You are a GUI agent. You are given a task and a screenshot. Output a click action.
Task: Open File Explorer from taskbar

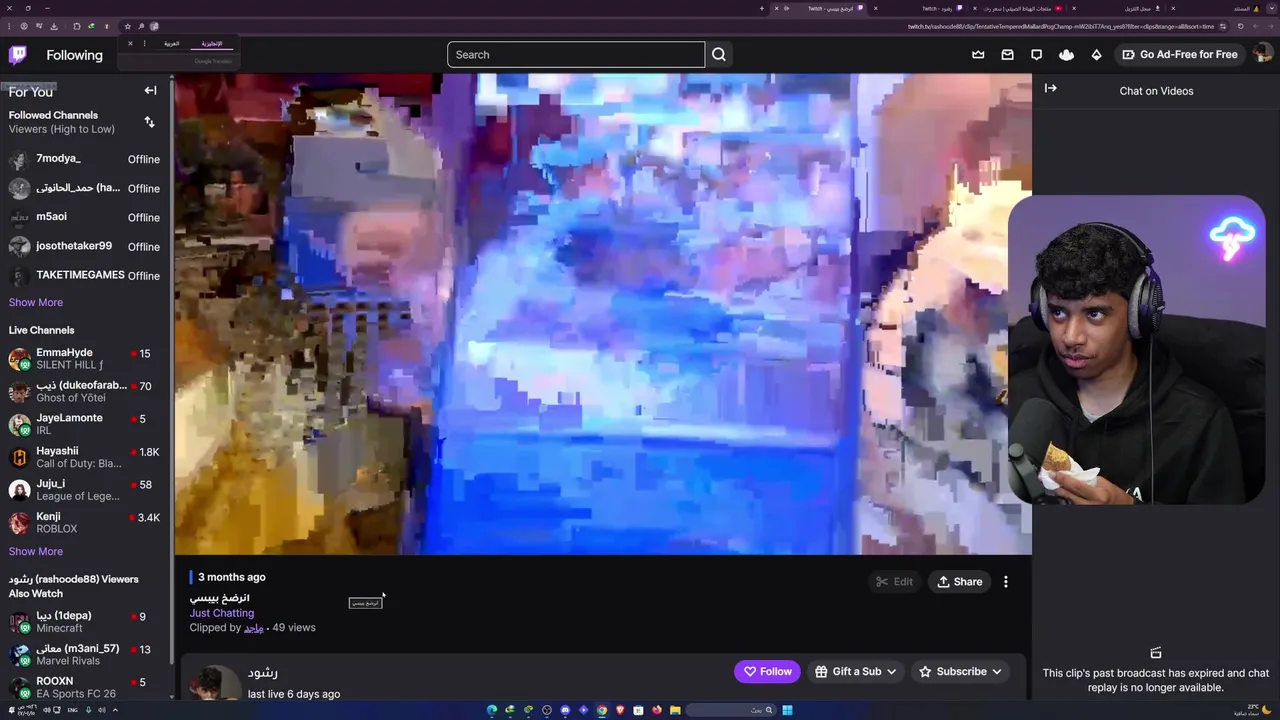675,710
